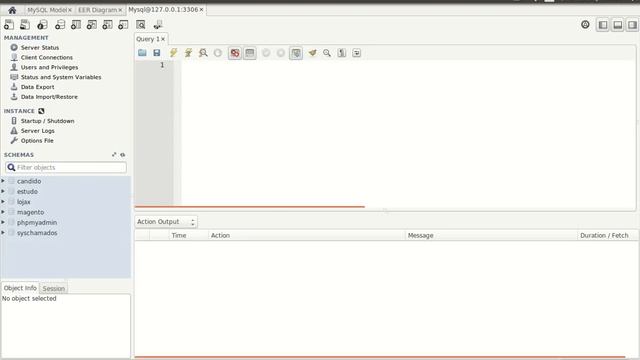Toggle bottom output panel visibility
Viewport: 640px width, 360px height.
[x=618, y=25]
